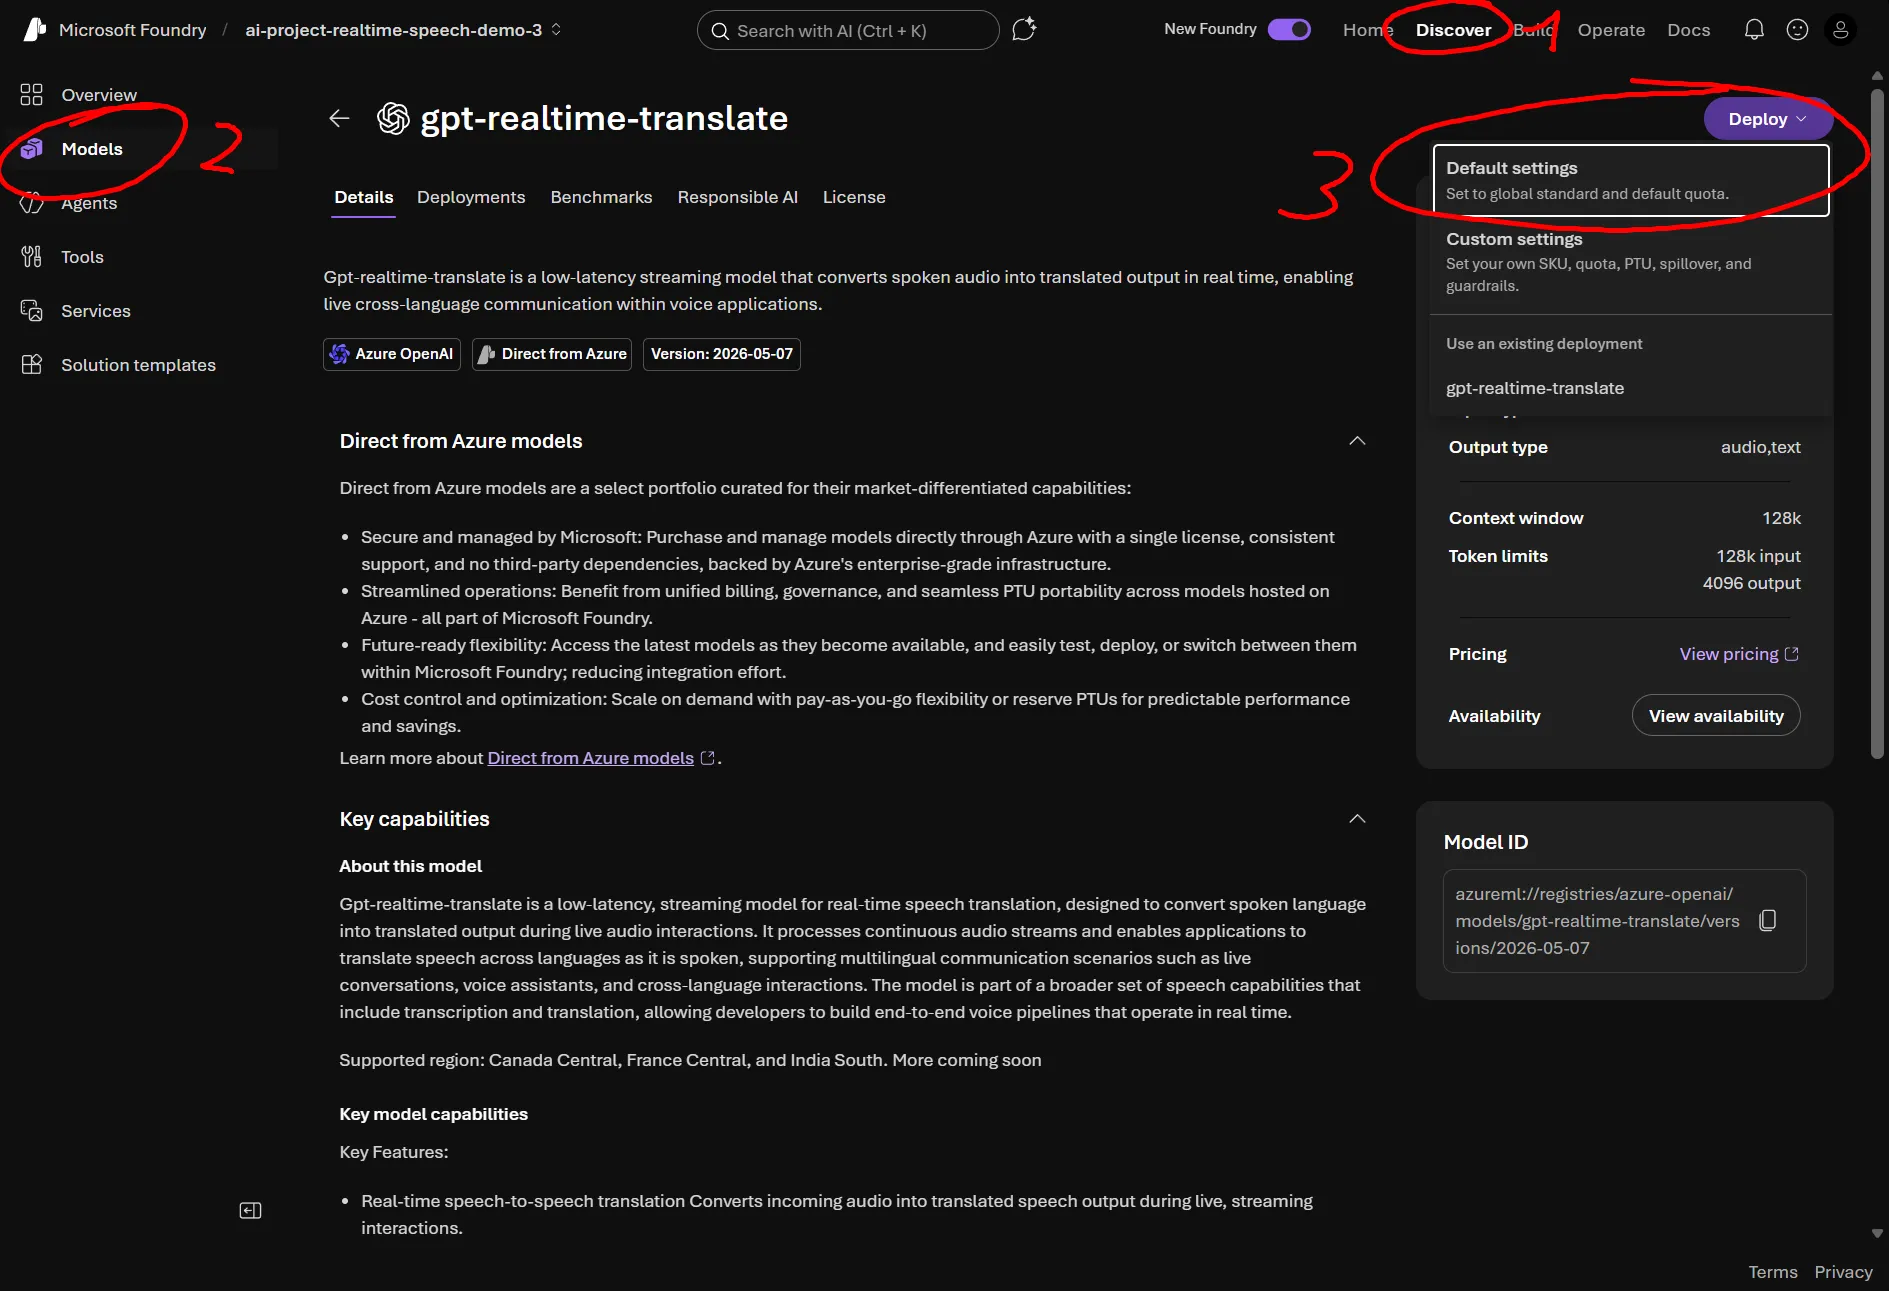Image resolution: width=1889 pixels, height=1291 pixels.
Task: Switch to the Benchmarks tab
Action: tap(601, 197)
